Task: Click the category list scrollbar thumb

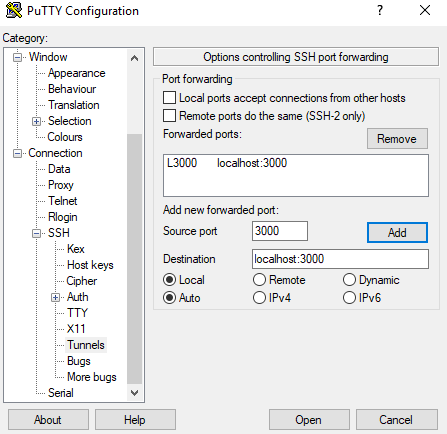Action: point(134,259)
